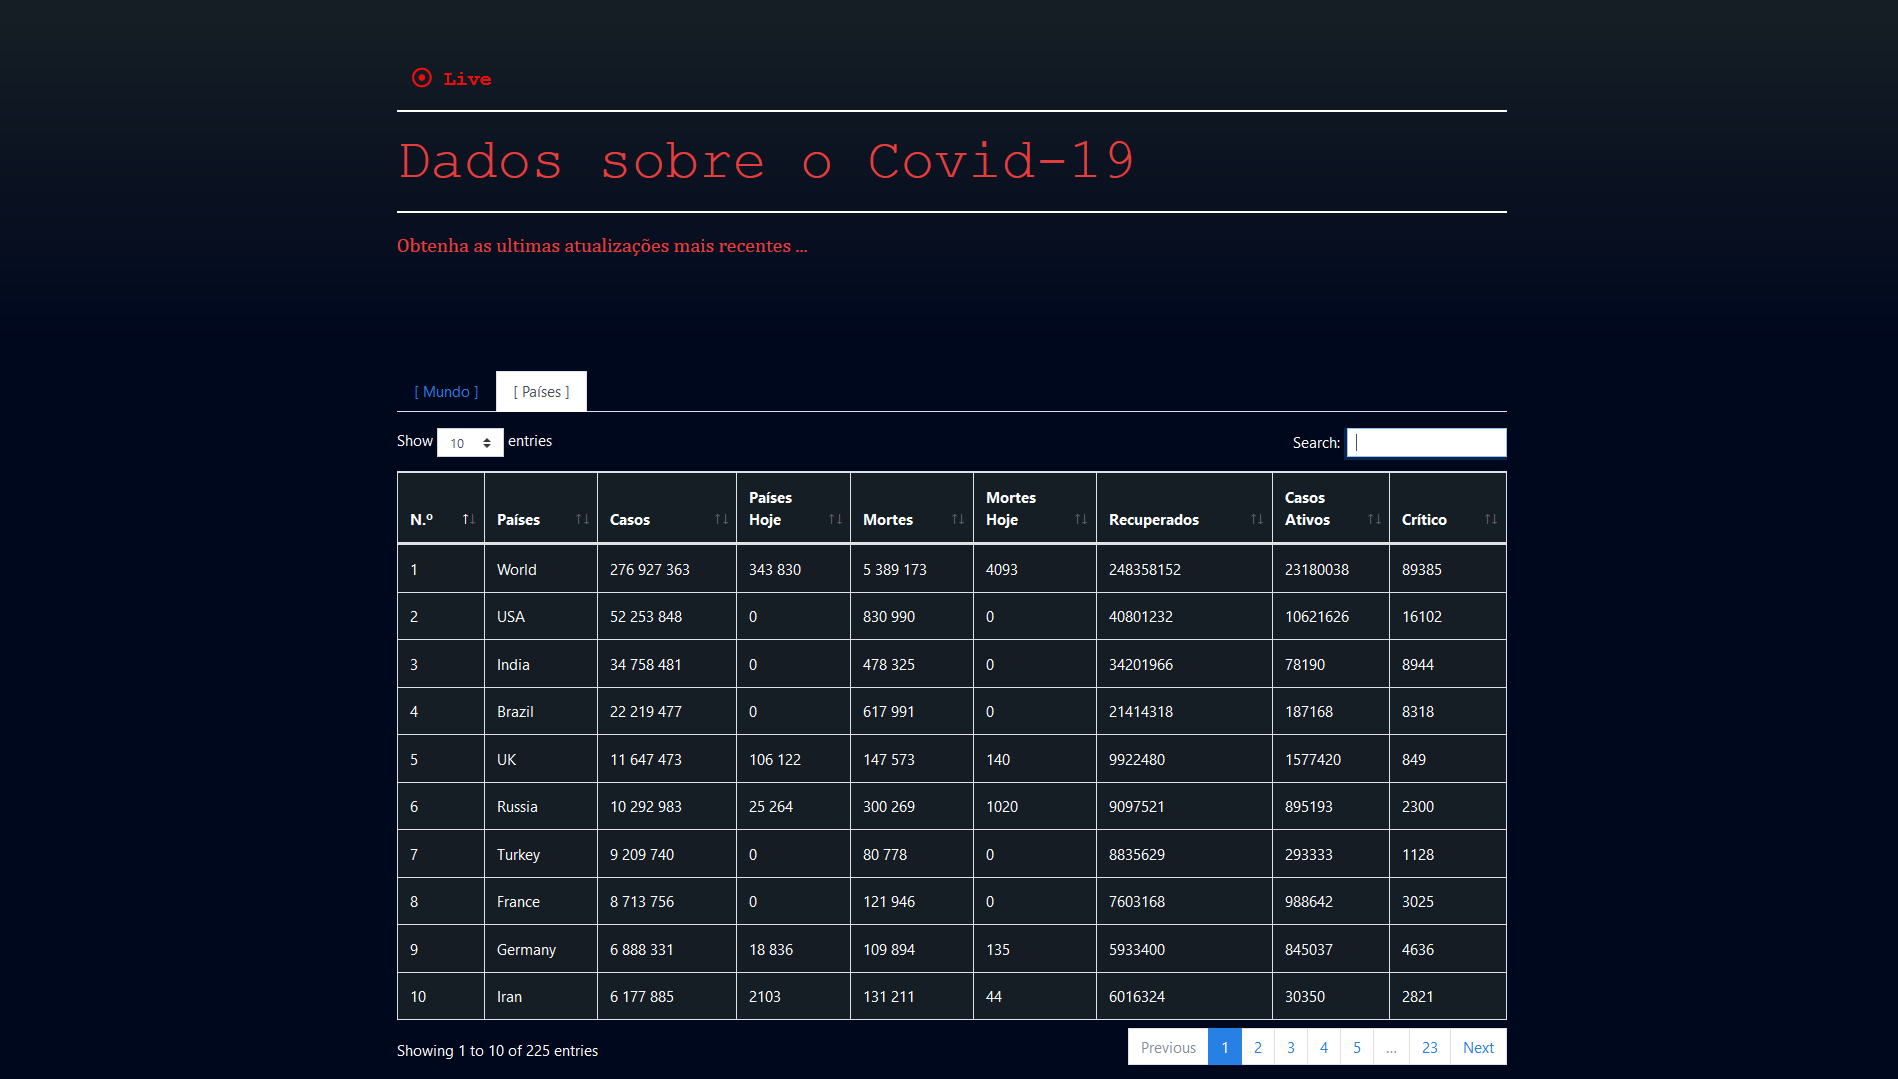Click the Recuperados column header
Viewport: 1898px width, 1079px height.
coord(1184,508)
